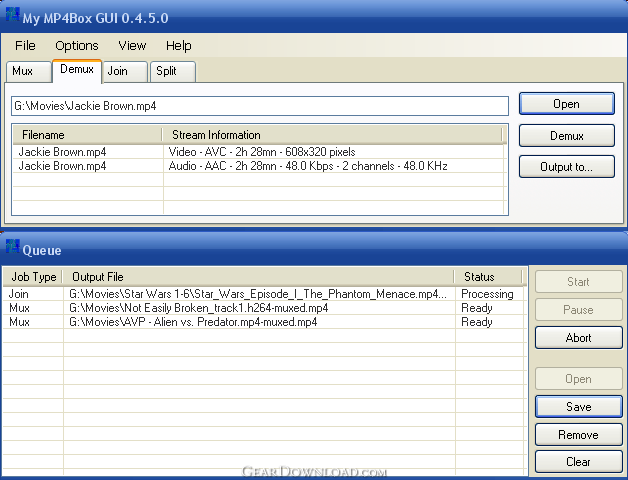The height and width of the screenshot is (480, 628).
Task: Select the Alien vs. Predator output file
Action: [193, 322]
